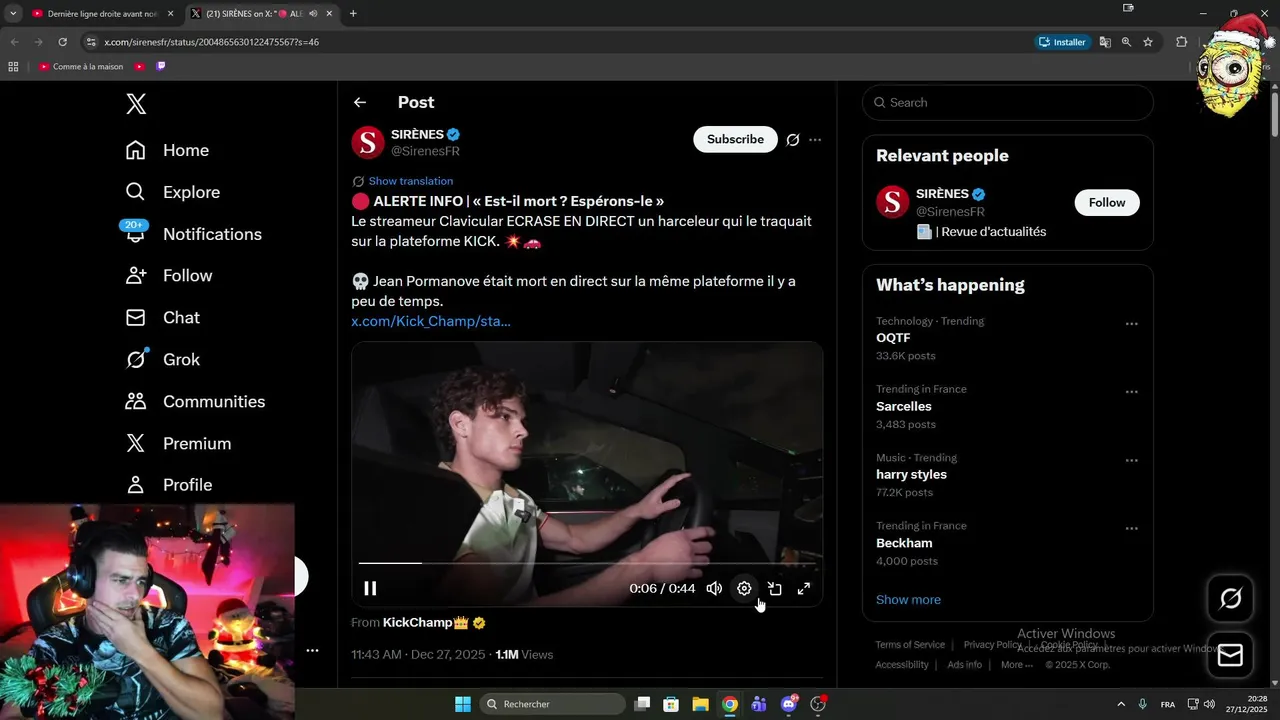Open the X logo home link
Image resolution: width=1280 pixels, height=720 pixels.
[x=136, y=104]
